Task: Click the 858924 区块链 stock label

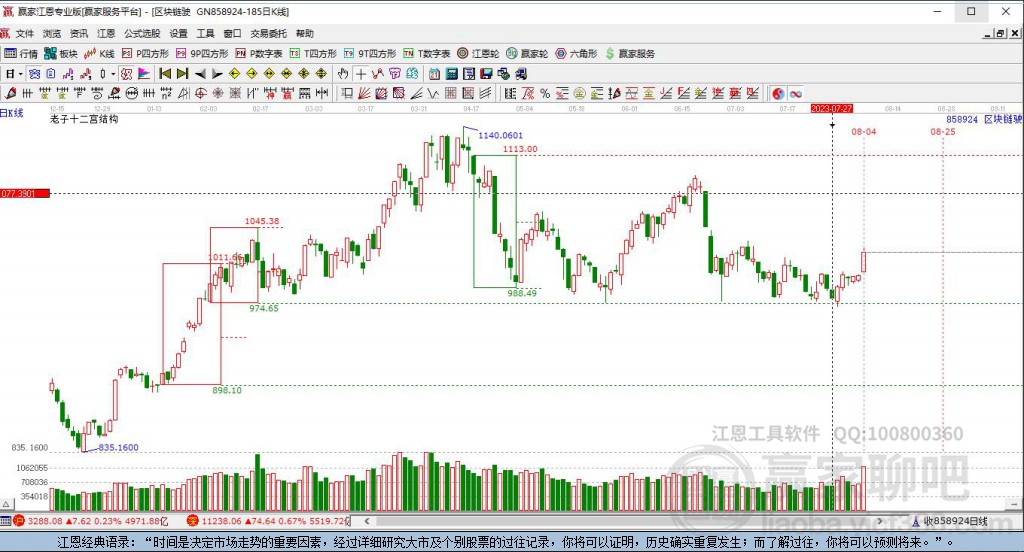Action: click(984, 120)
